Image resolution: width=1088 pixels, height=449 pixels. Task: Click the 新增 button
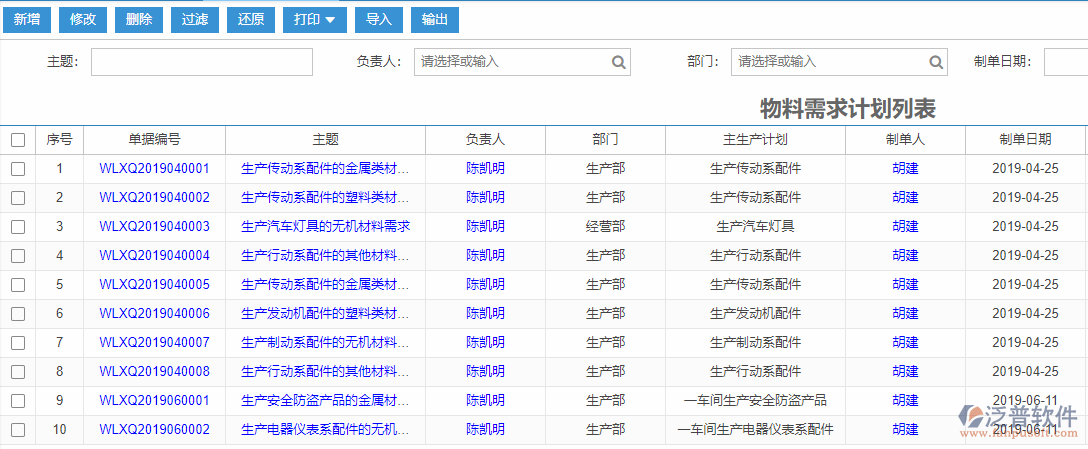27,19
